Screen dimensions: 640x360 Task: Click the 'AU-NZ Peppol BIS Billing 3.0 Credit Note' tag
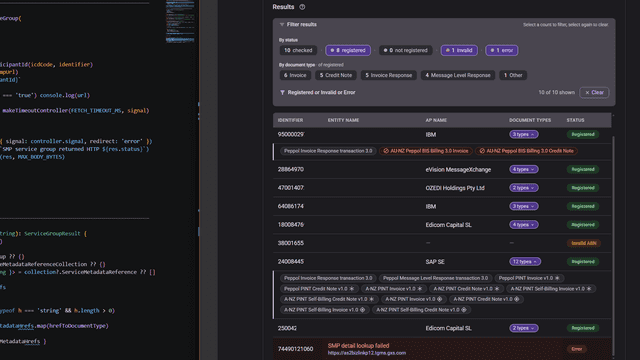coord(526,151)
